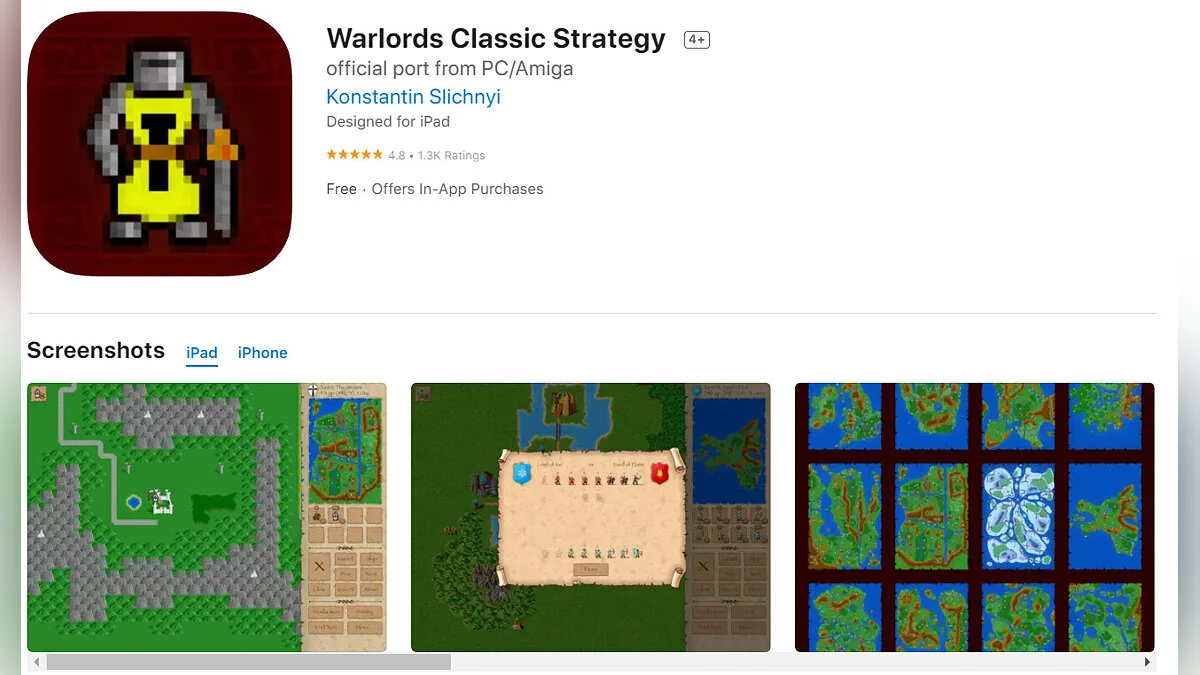The height and width of the screenshot is (675, 1200).
Task: Click the 4+ age rating badge
Action: [697, 40]
